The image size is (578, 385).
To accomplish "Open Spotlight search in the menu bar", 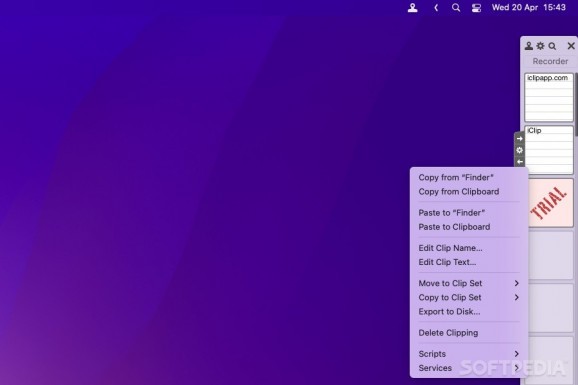I will (456, 8).
